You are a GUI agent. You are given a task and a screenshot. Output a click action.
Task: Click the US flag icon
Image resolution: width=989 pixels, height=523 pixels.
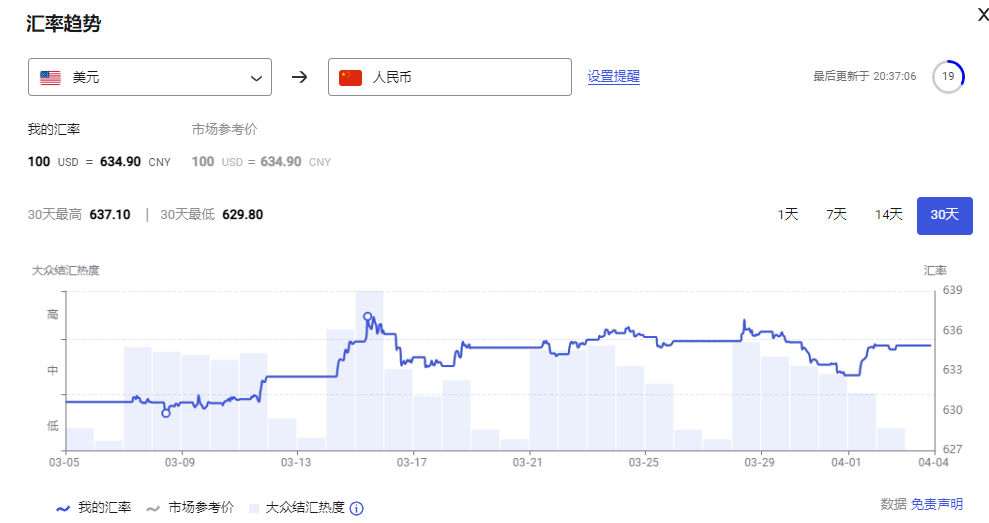(50, 78)
